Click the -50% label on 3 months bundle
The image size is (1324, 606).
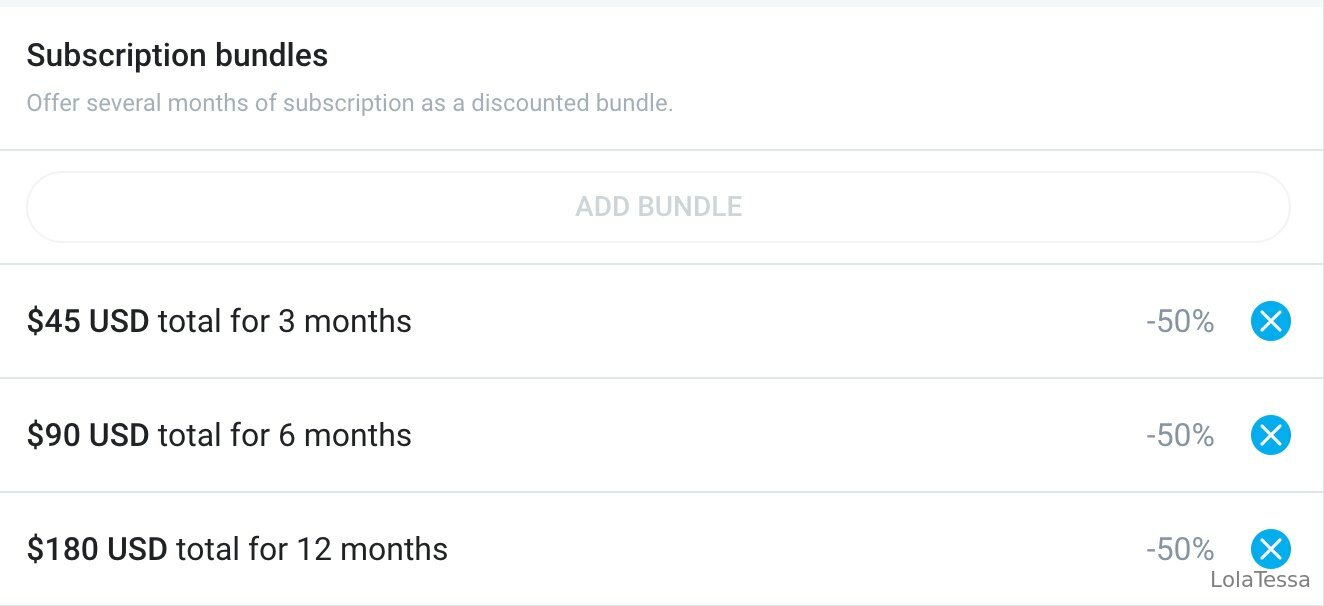pyautogui.click(x=1180, y=322)
